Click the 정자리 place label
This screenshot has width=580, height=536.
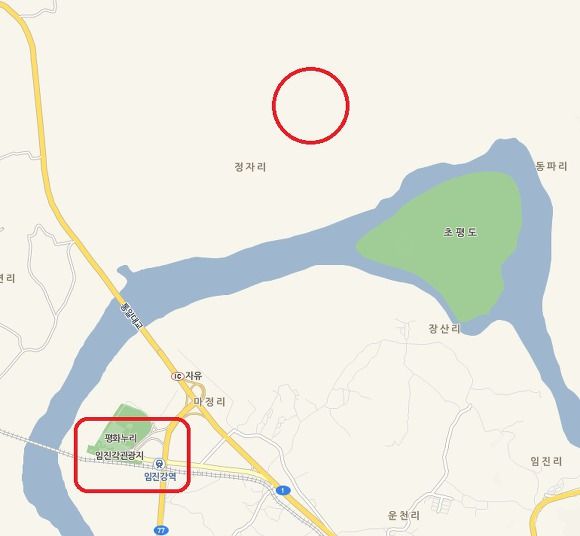point(250,167)
